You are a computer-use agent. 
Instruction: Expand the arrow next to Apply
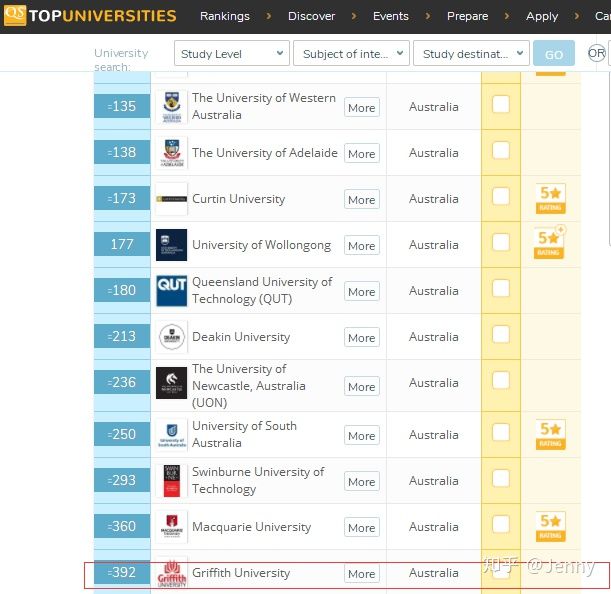click(x=577, y=16)
